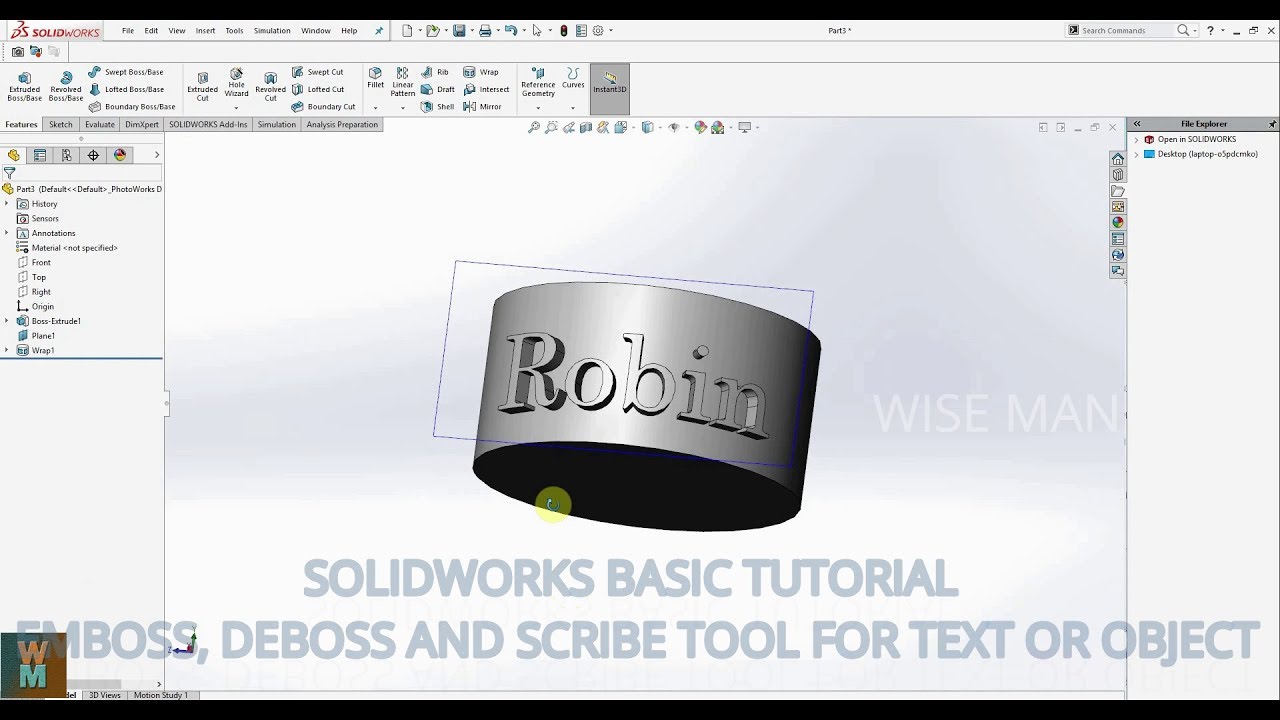Expand the Wrap1 feature
The height and width of the screenshot is (720, 1280).
(7, 350)
